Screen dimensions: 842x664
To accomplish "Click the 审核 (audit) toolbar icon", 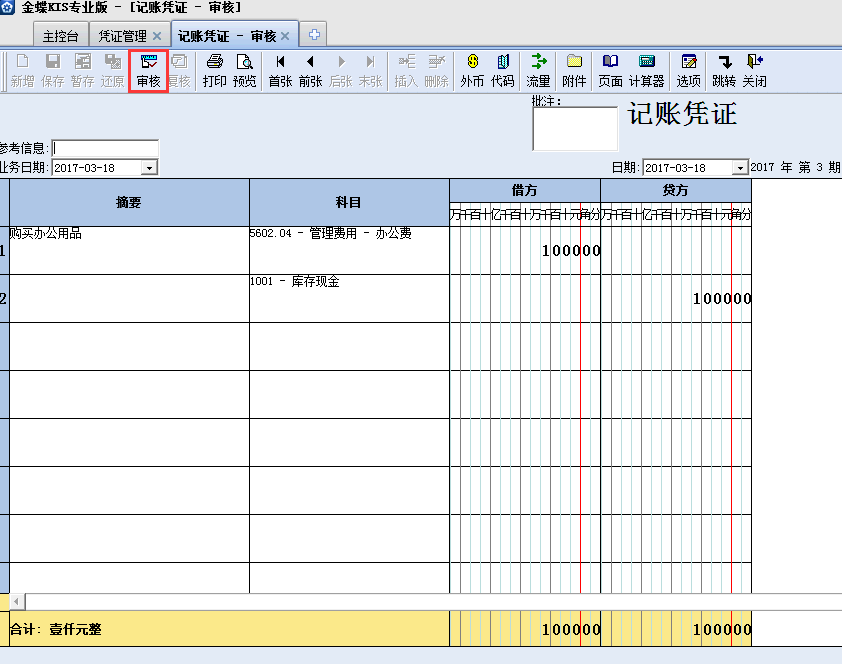I will tap(149, 70).
